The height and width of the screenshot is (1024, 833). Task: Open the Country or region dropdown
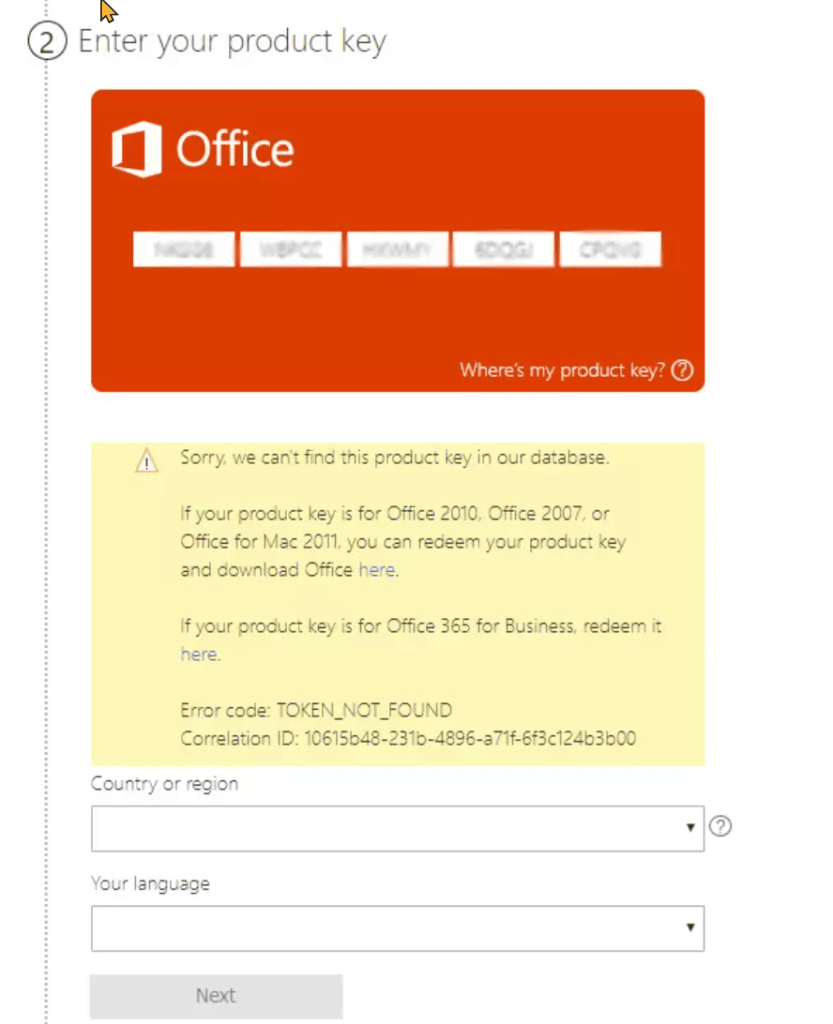(x=398, y=828)
